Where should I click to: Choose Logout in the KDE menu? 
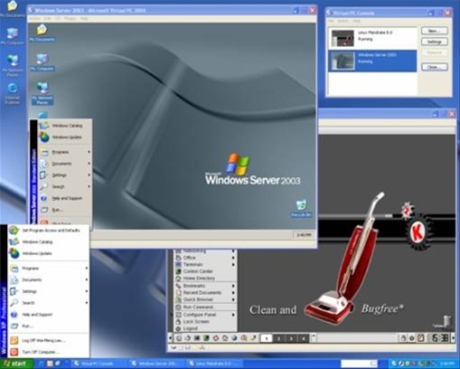click(x=205, y=328)
